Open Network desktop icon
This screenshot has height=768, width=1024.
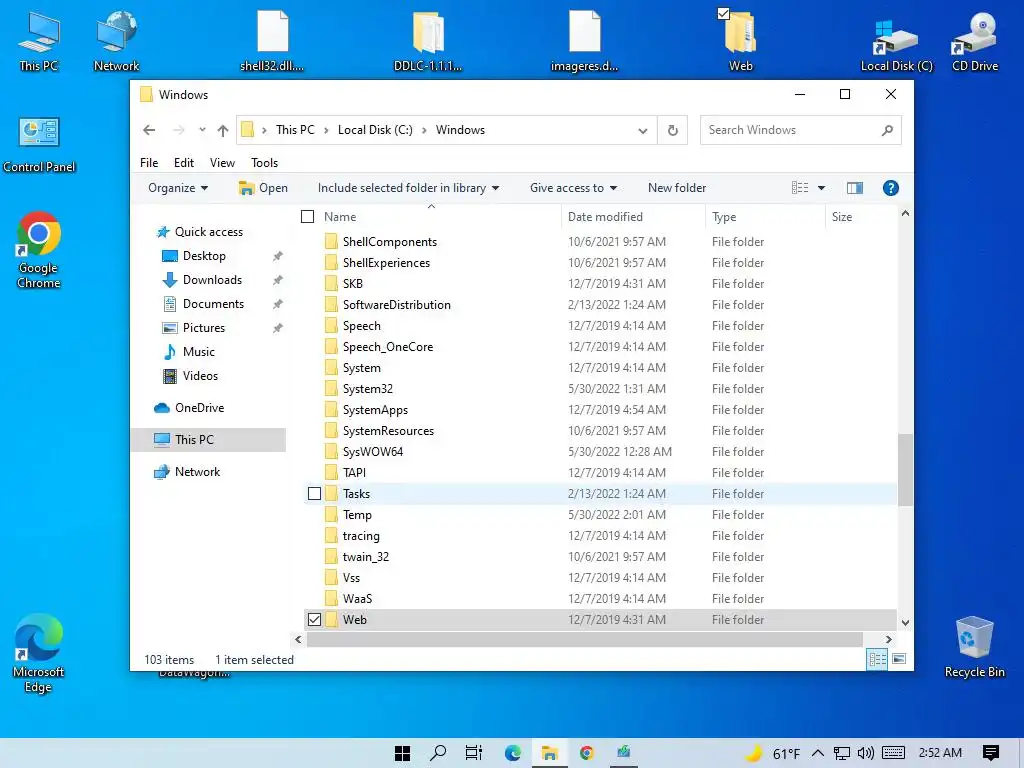coord(116,41)
